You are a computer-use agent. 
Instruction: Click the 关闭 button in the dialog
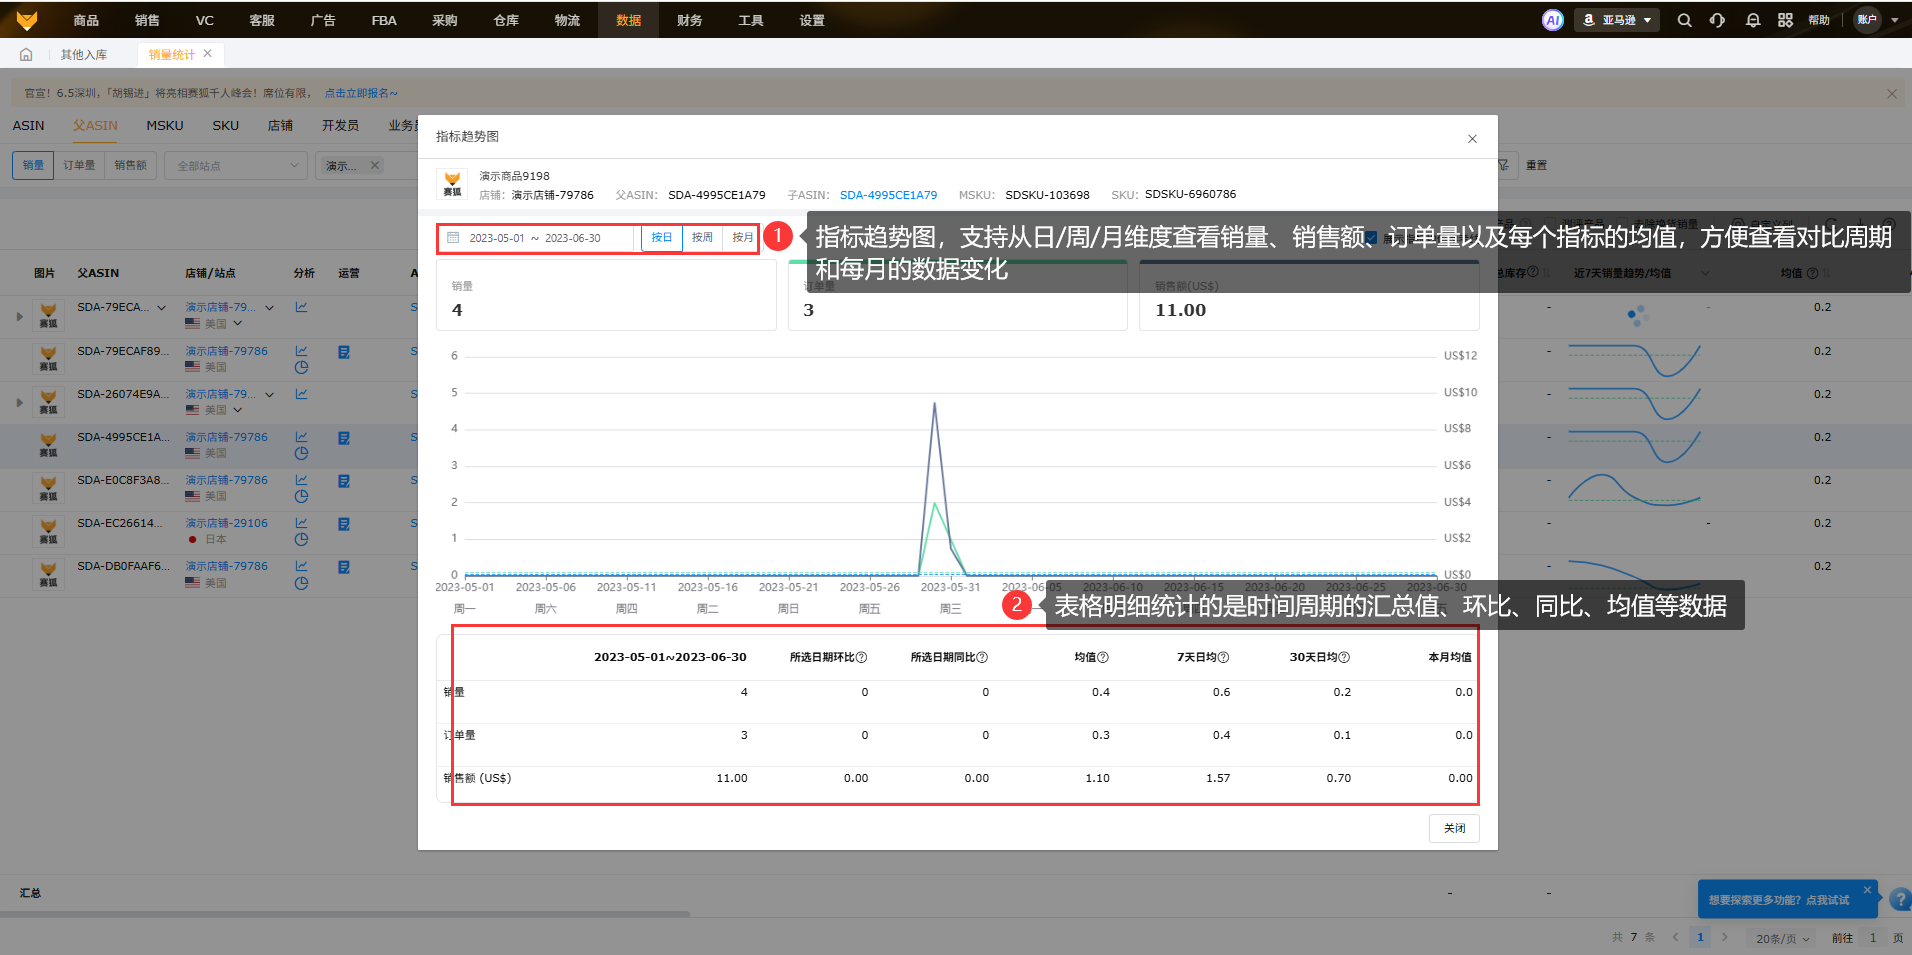pyautogui.click(x=1454, y=828)
